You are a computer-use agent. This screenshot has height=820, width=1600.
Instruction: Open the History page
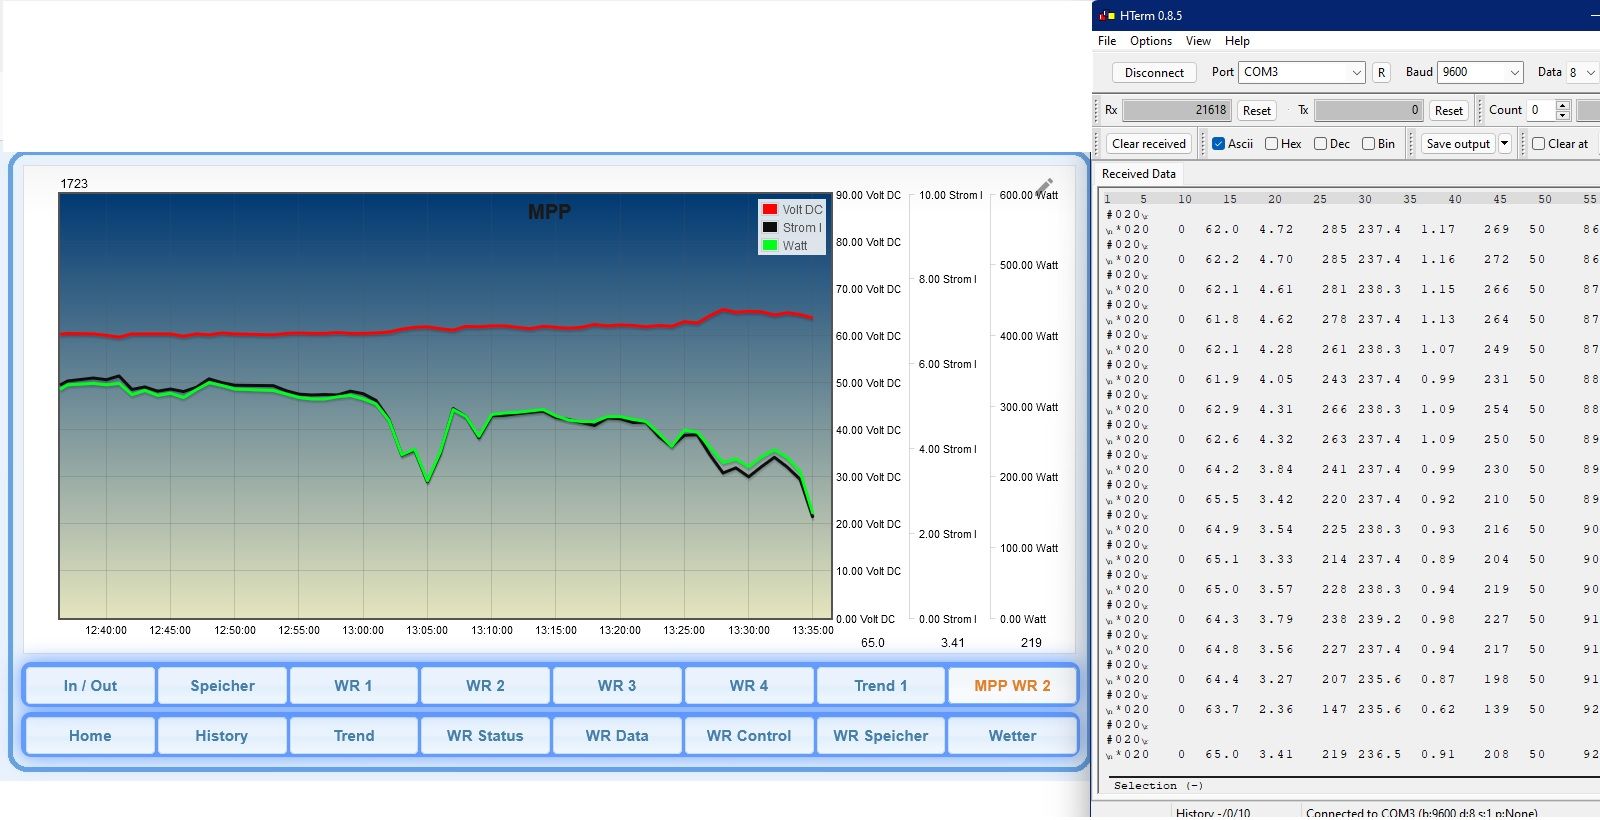point(222,736)
